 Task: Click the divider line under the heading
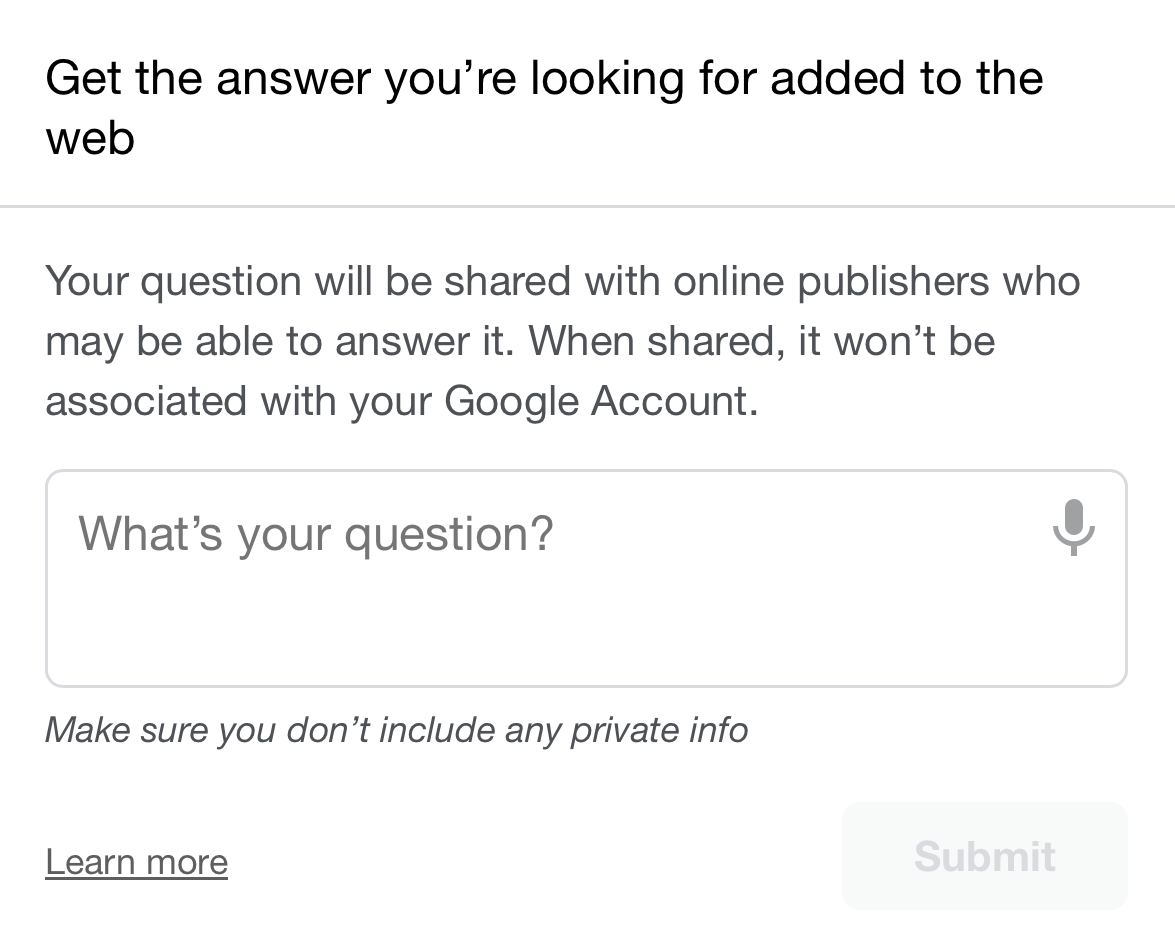pyautogui.click(x=587, y=207)
